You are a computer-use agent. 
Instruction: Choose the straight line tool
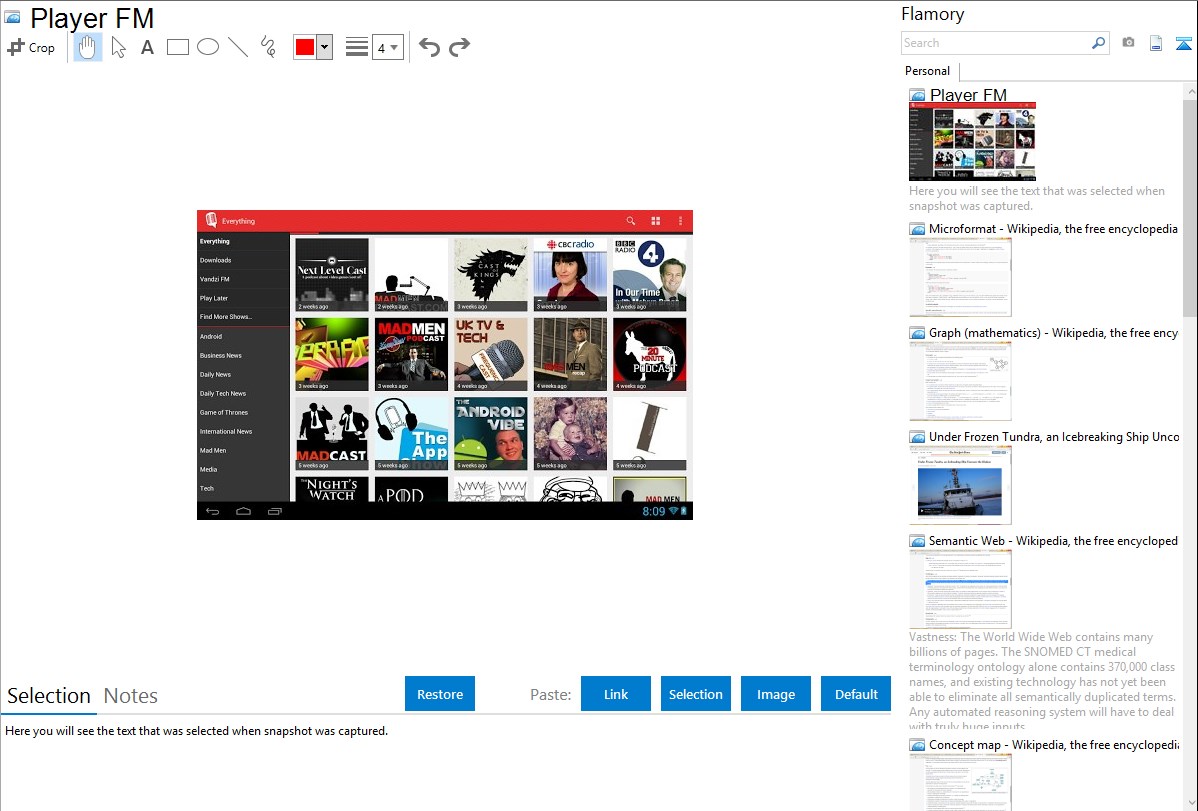coord(238,47)
